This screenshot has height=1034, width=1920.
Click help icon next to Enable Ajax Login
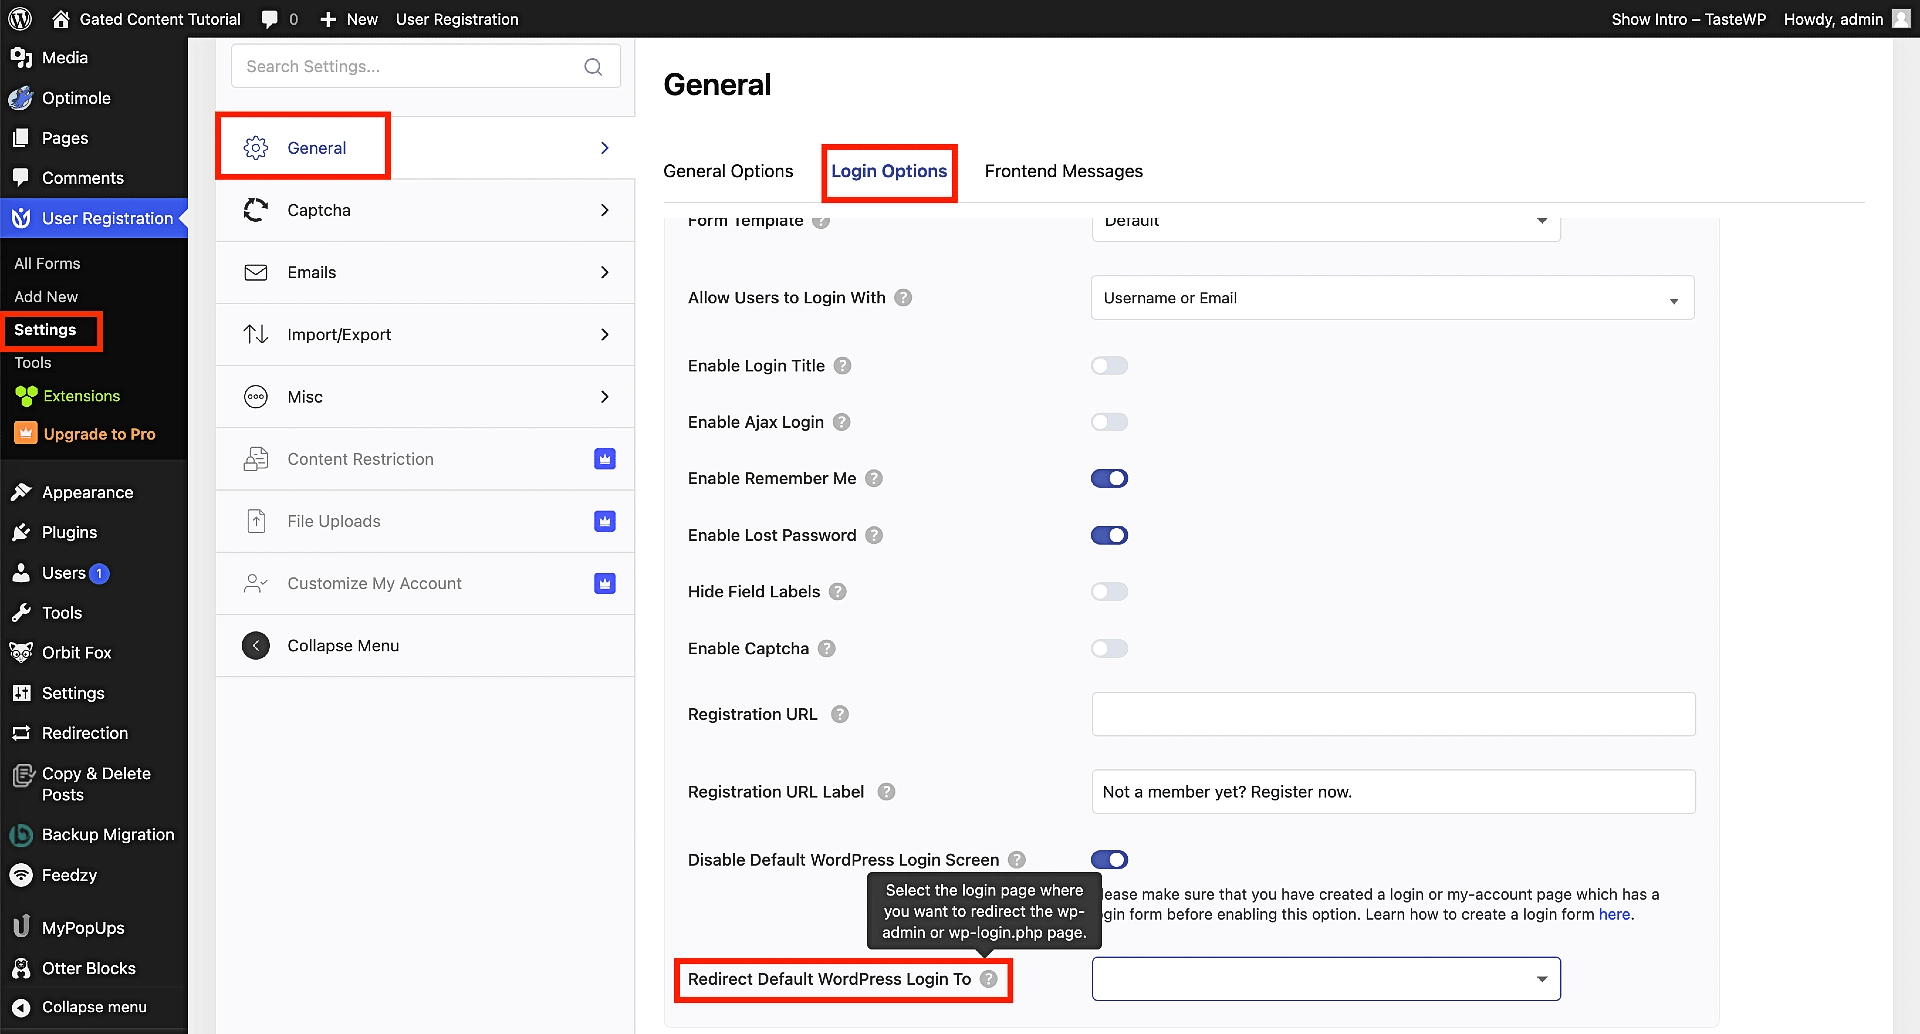coord(842,422)
